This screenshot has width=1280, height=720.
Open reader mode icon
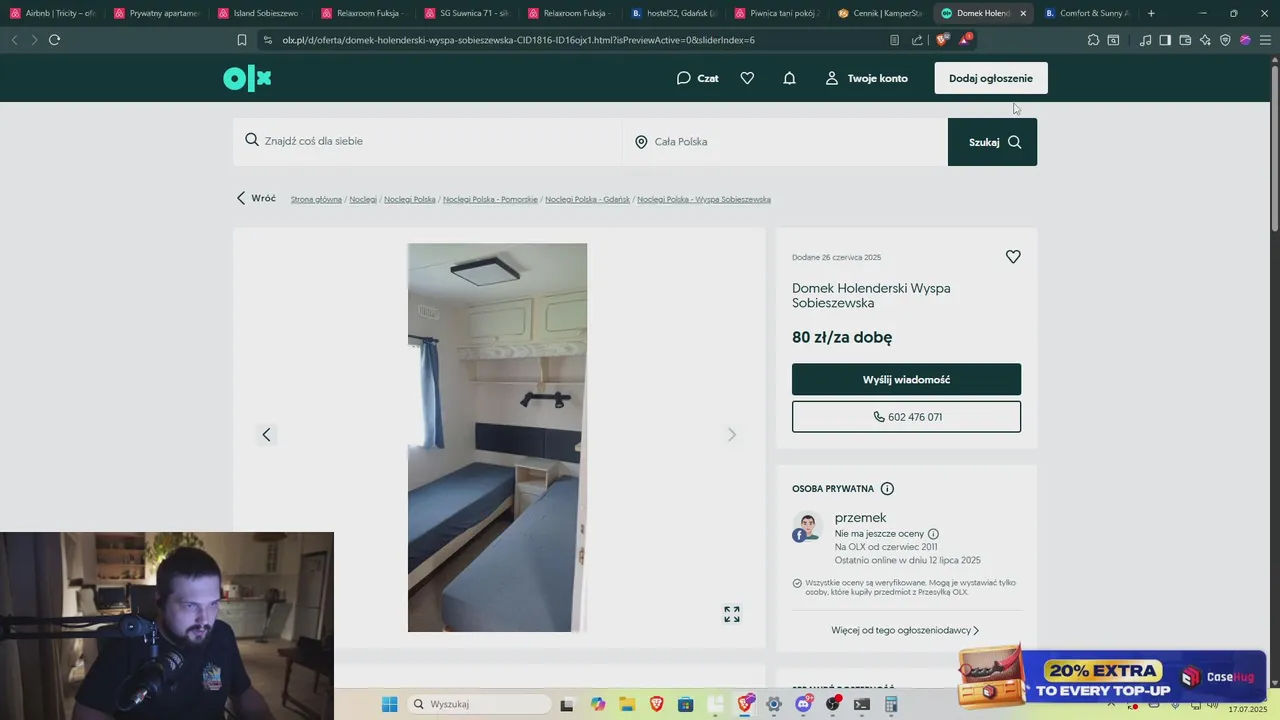tap(894, 40)
